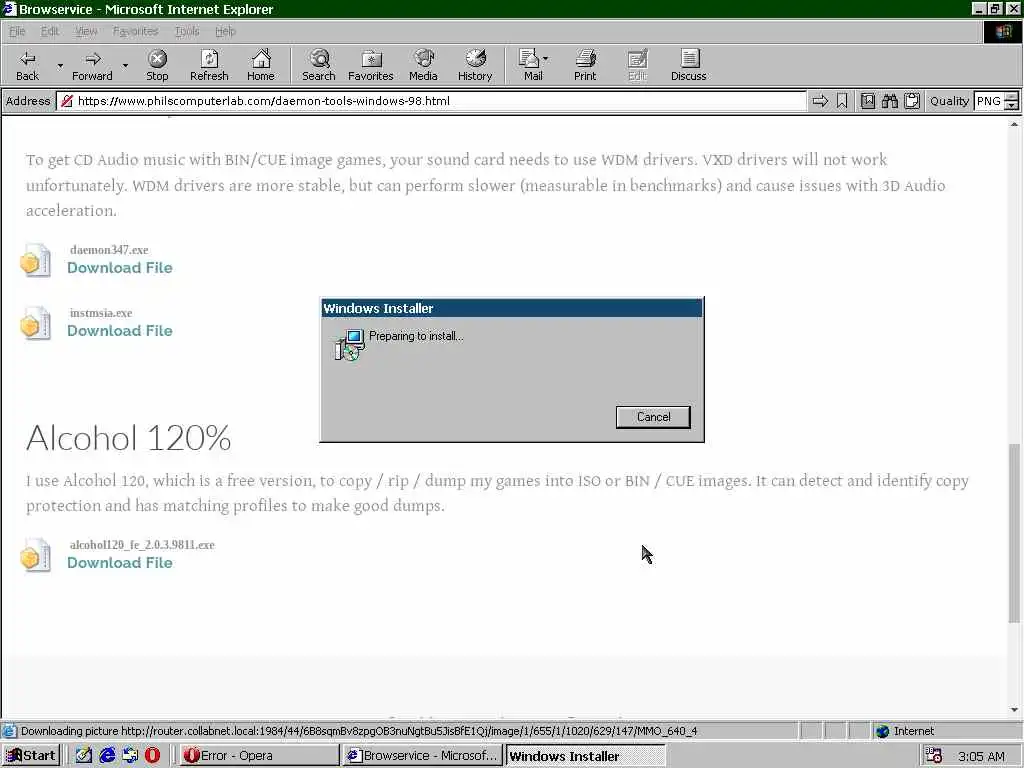Open the Mail button dropdown arrow
The height and width of the screenshot is (768, 1024).
546,59
